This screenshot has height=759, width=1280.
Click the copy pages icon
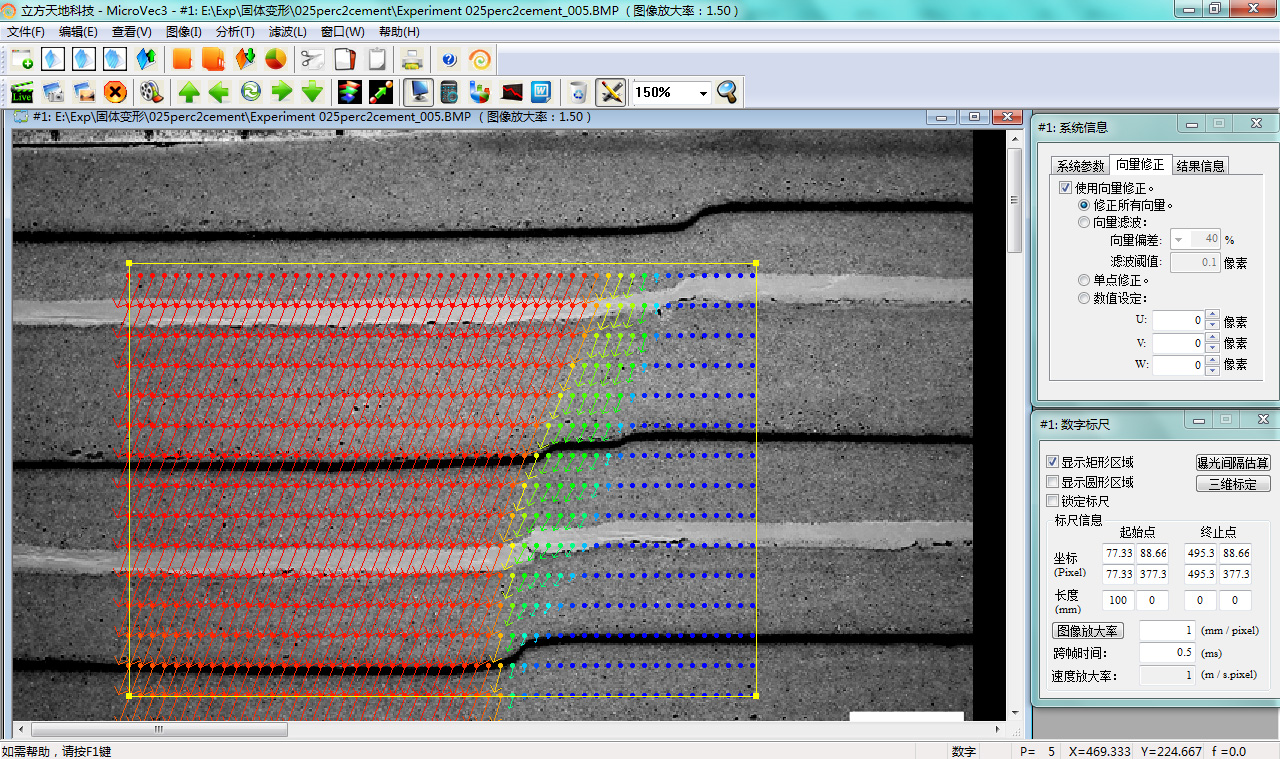tap(345, 59)
